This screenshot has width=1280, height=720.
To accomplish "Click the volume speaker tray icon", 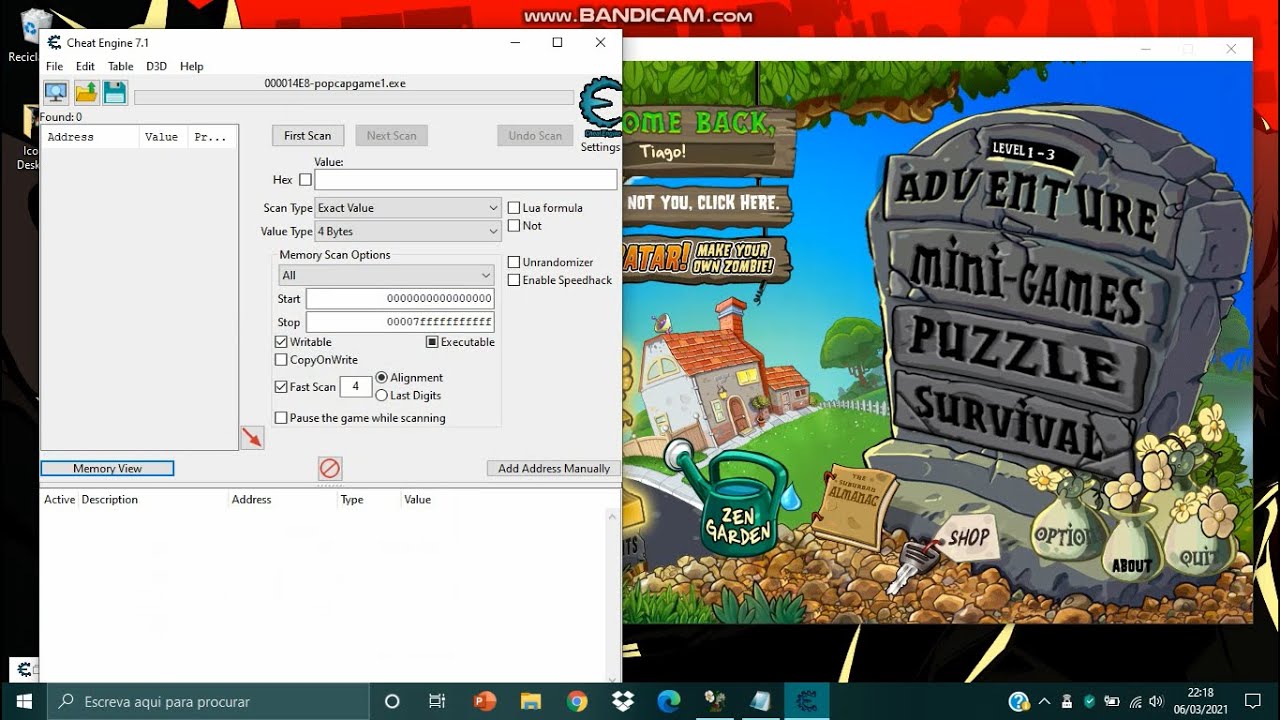I will click(1156, 701).
